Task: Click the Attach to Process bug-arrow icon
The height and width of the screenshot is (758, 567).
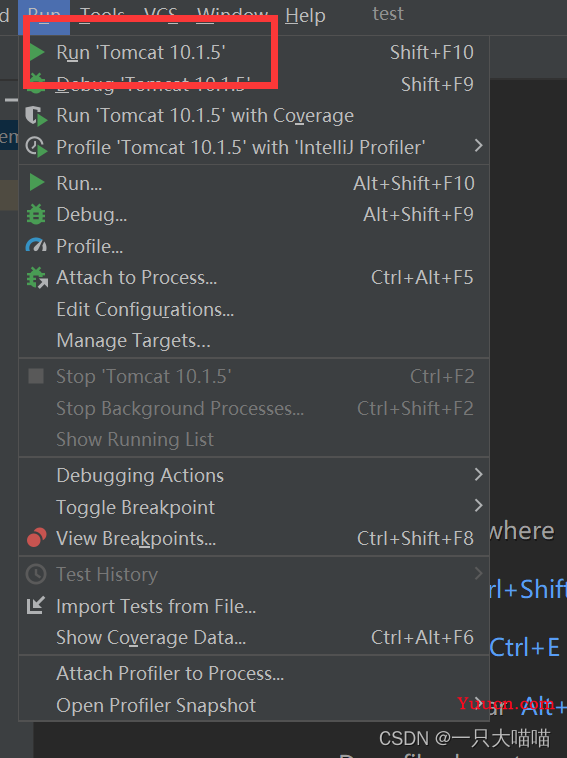Action: pos(37,277)
